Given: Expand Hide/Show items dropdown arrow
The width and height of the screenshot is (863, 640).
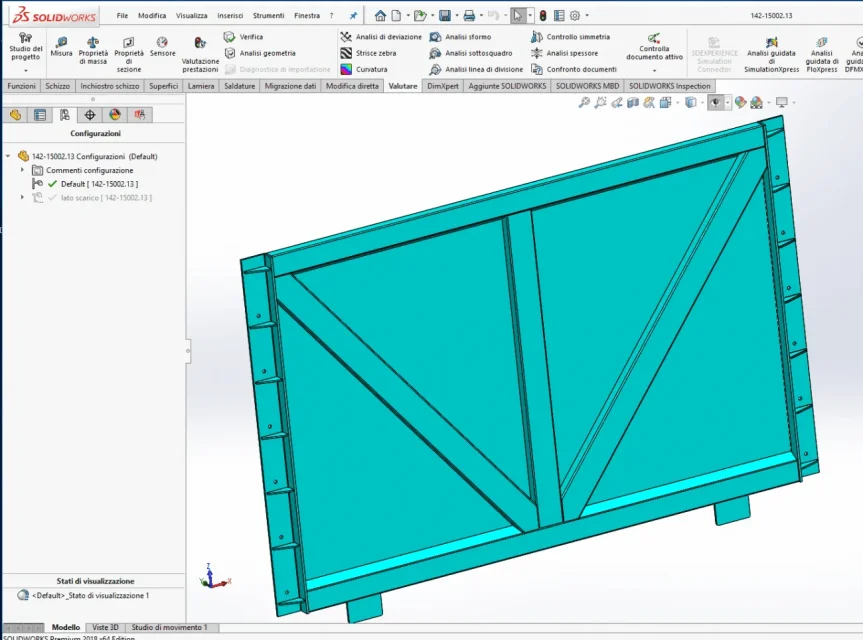Looking at the screenshot, I should (x=728, y=102).
